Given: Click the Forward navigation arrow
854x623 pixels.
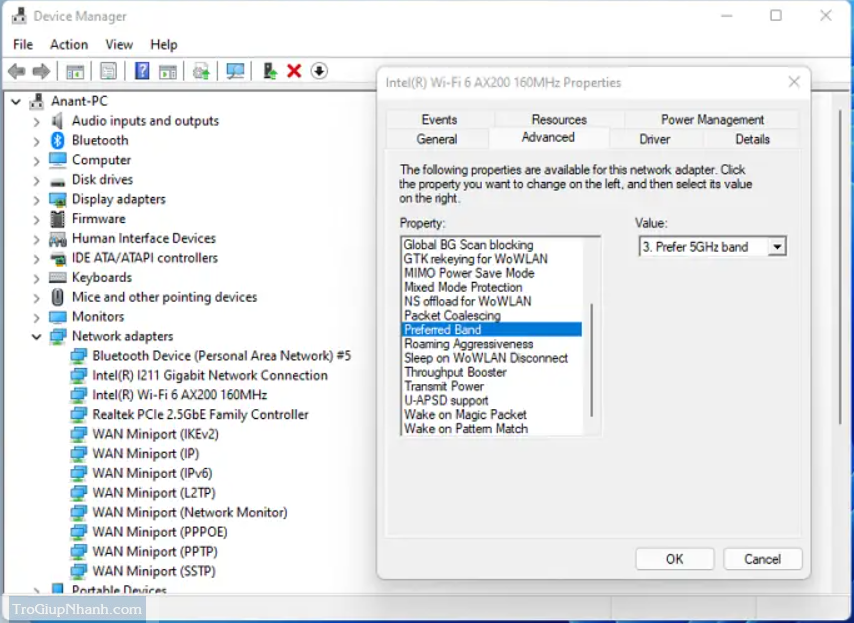Looking at the screenshot, I should tap(40, 70).
